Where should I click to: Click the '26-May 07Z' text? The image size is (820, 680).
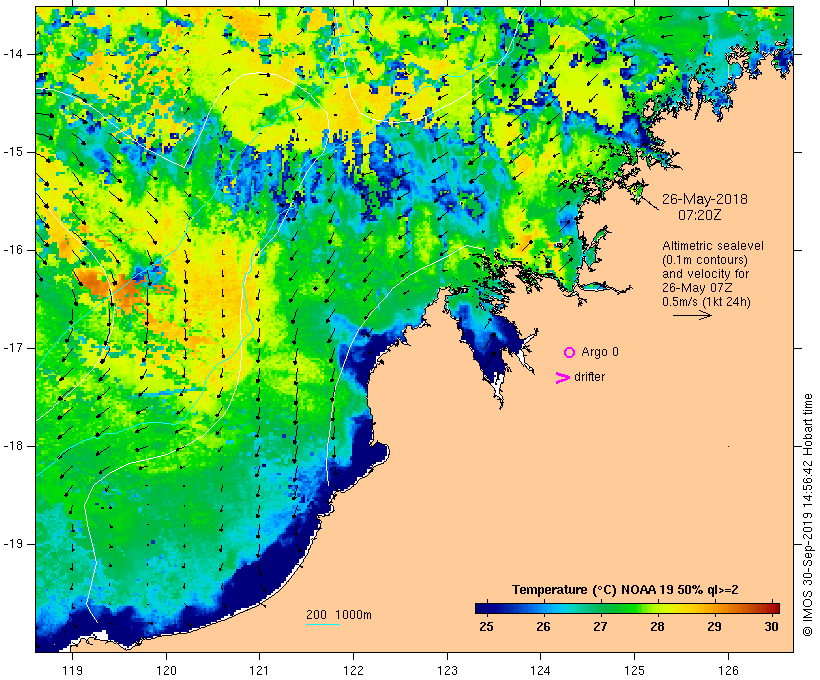pyautogui.click(x=697, y=288)
